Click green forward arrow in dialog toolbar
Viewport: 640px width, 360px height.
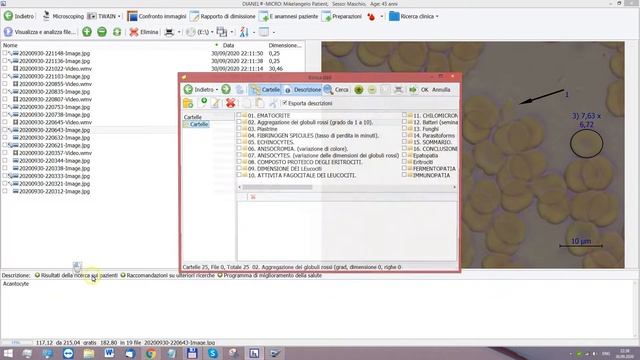point(226,89)
